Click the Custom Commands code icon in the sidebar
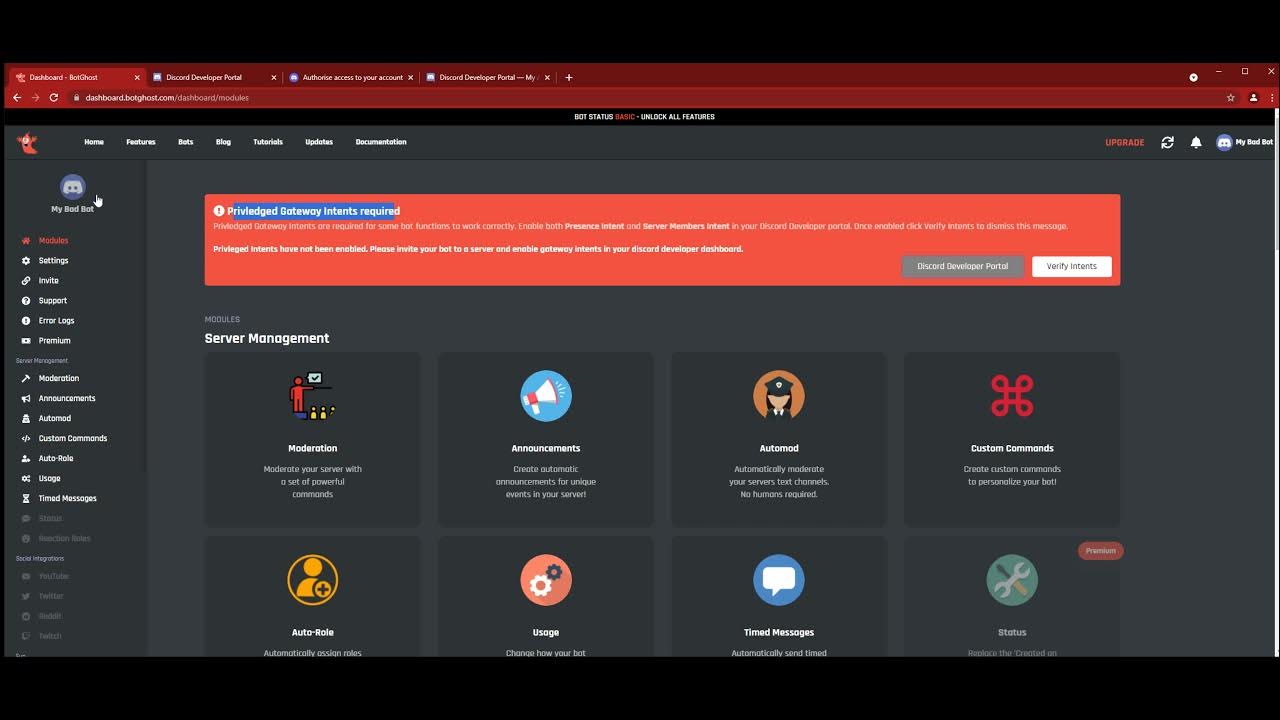This screenshot has width=1280, height=720. tap(26, 438)
